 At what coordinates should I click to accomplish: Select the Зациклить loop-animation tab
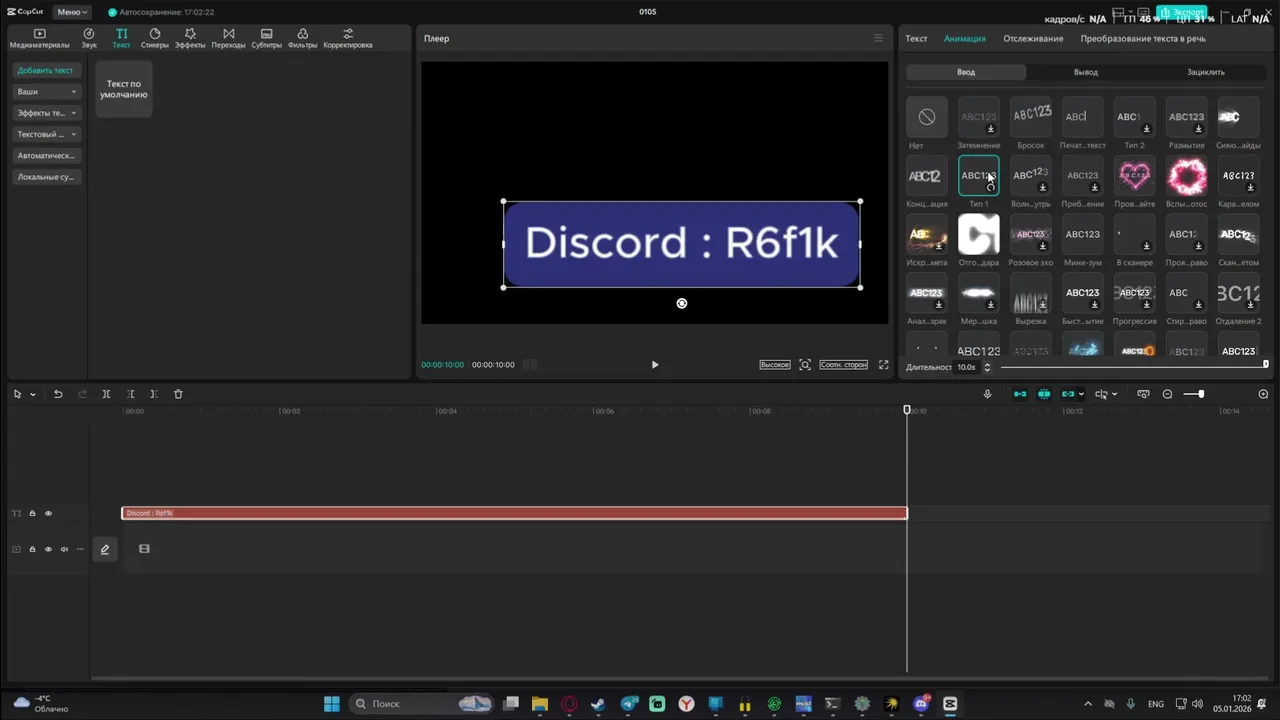(x=1206, y=72)
